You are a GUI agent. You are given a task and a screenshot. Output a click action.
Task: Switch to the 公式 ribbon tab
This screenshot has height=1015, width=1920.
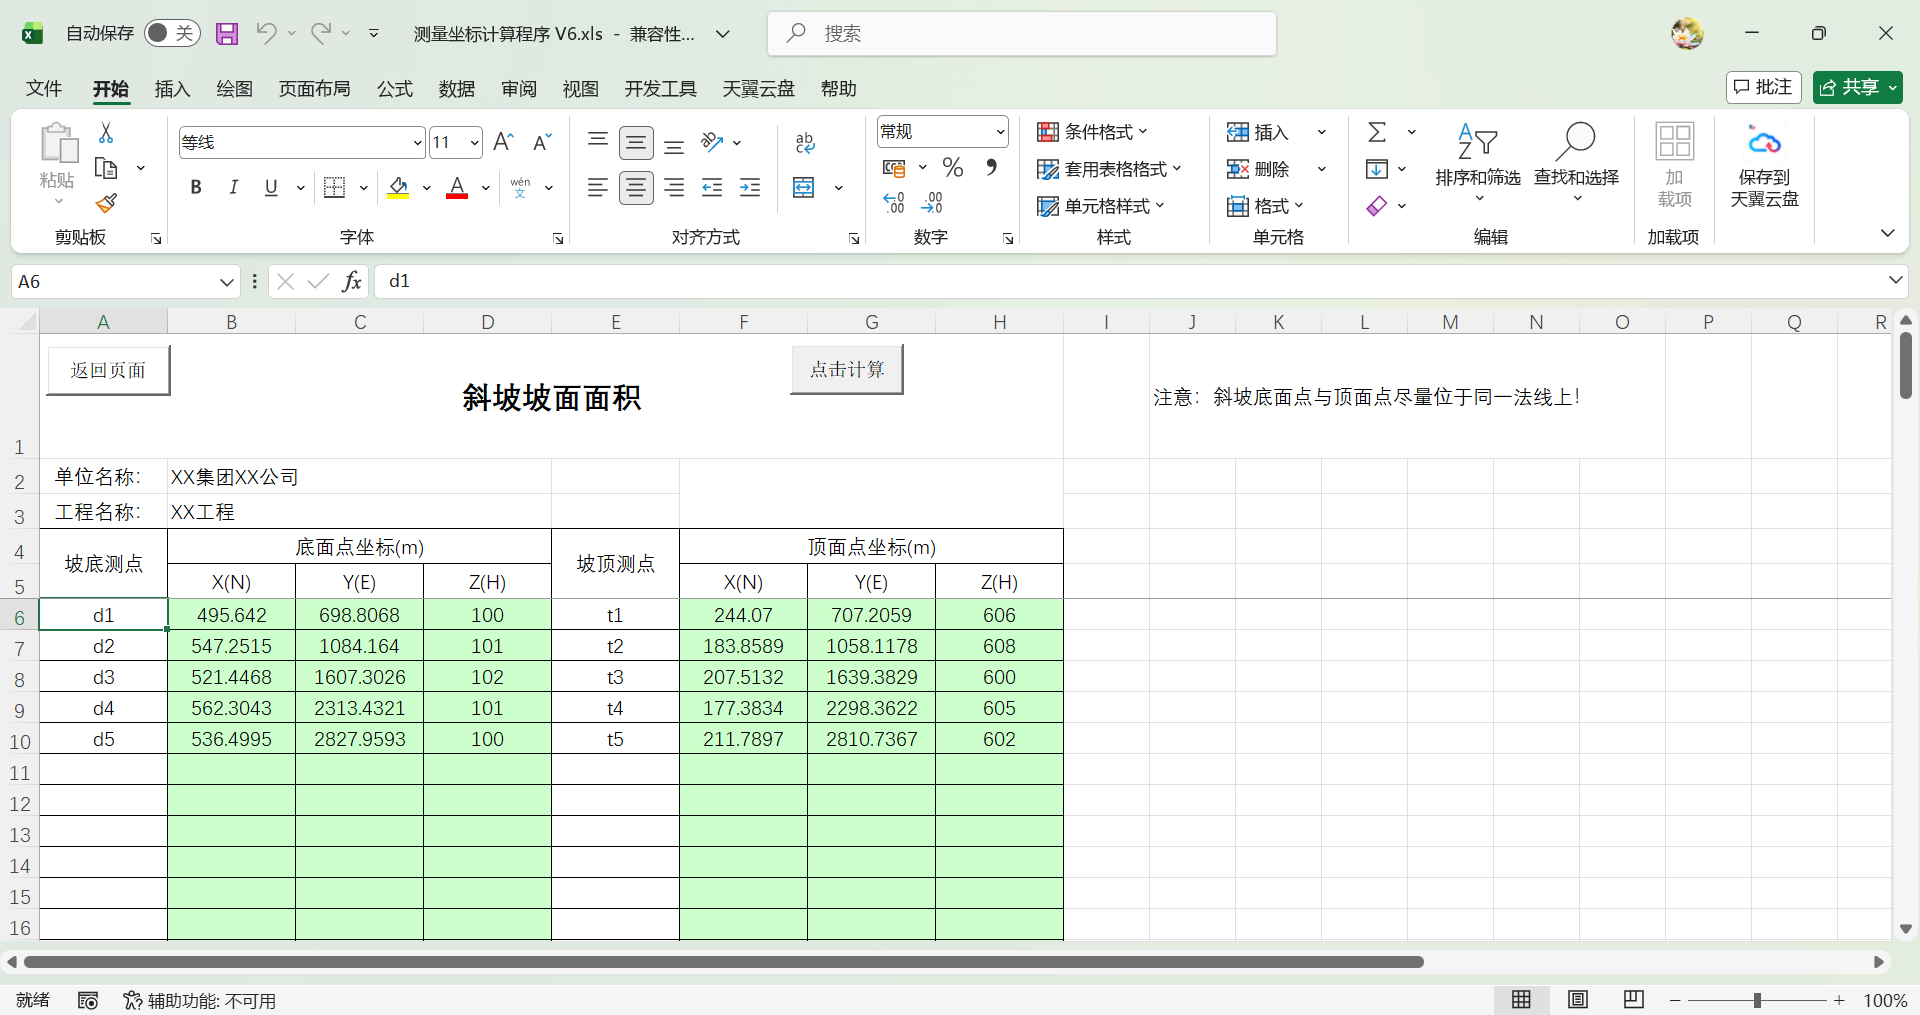tap(394, 89)
